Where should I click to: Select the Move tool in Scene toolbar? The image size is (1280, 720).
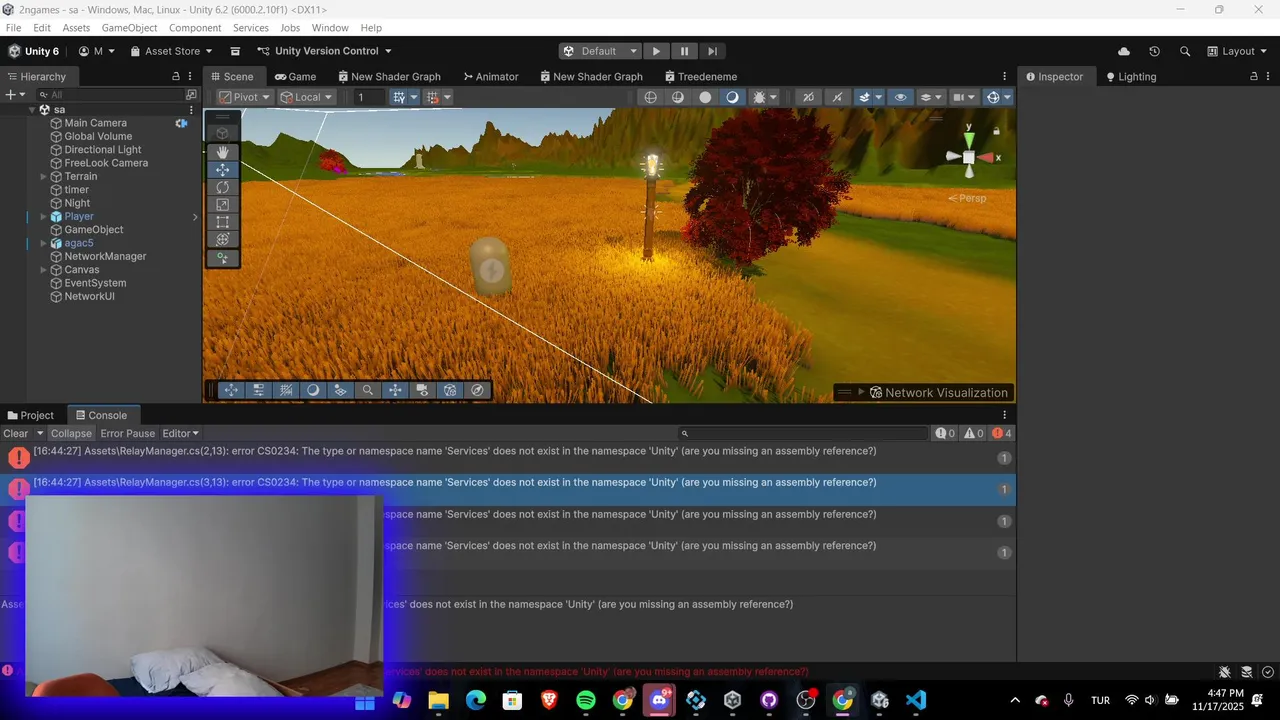(222, 170)
